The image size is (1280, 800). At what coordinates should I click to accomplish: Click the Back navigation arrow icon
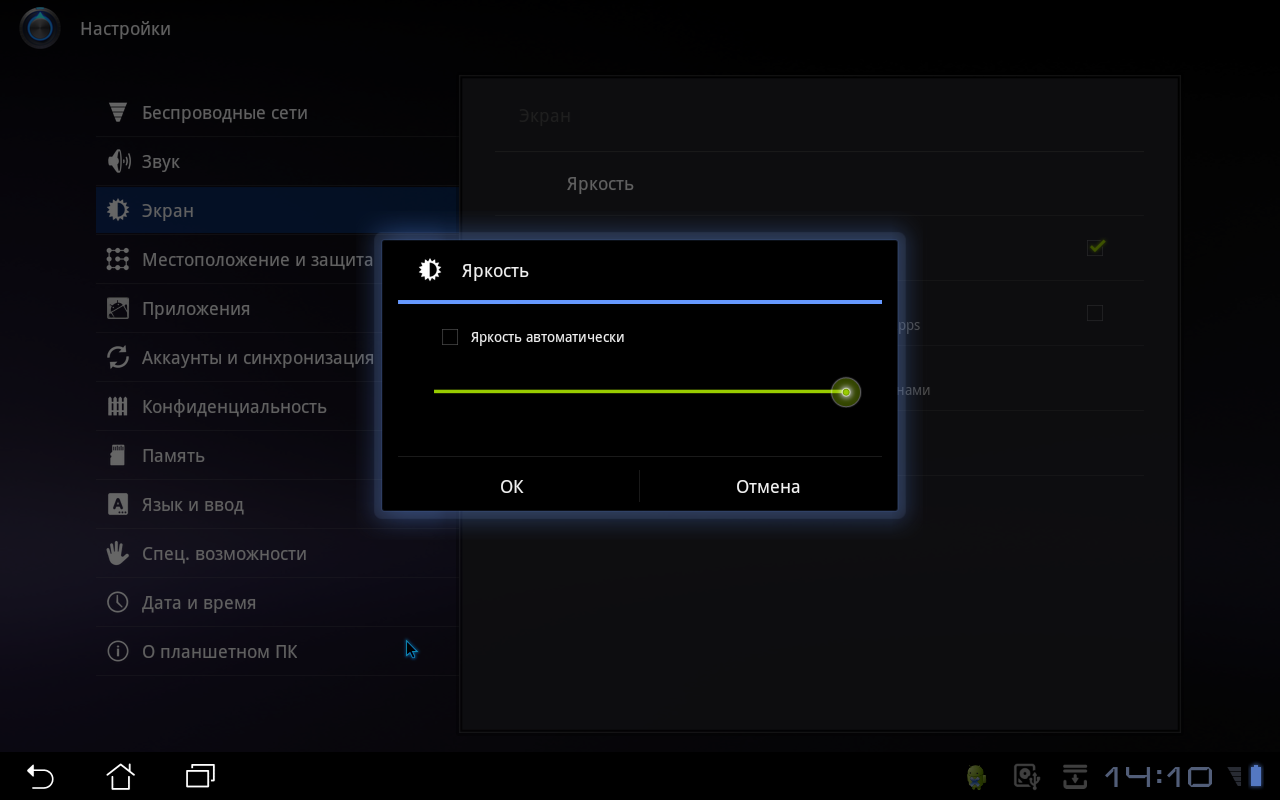pos(40,776)
